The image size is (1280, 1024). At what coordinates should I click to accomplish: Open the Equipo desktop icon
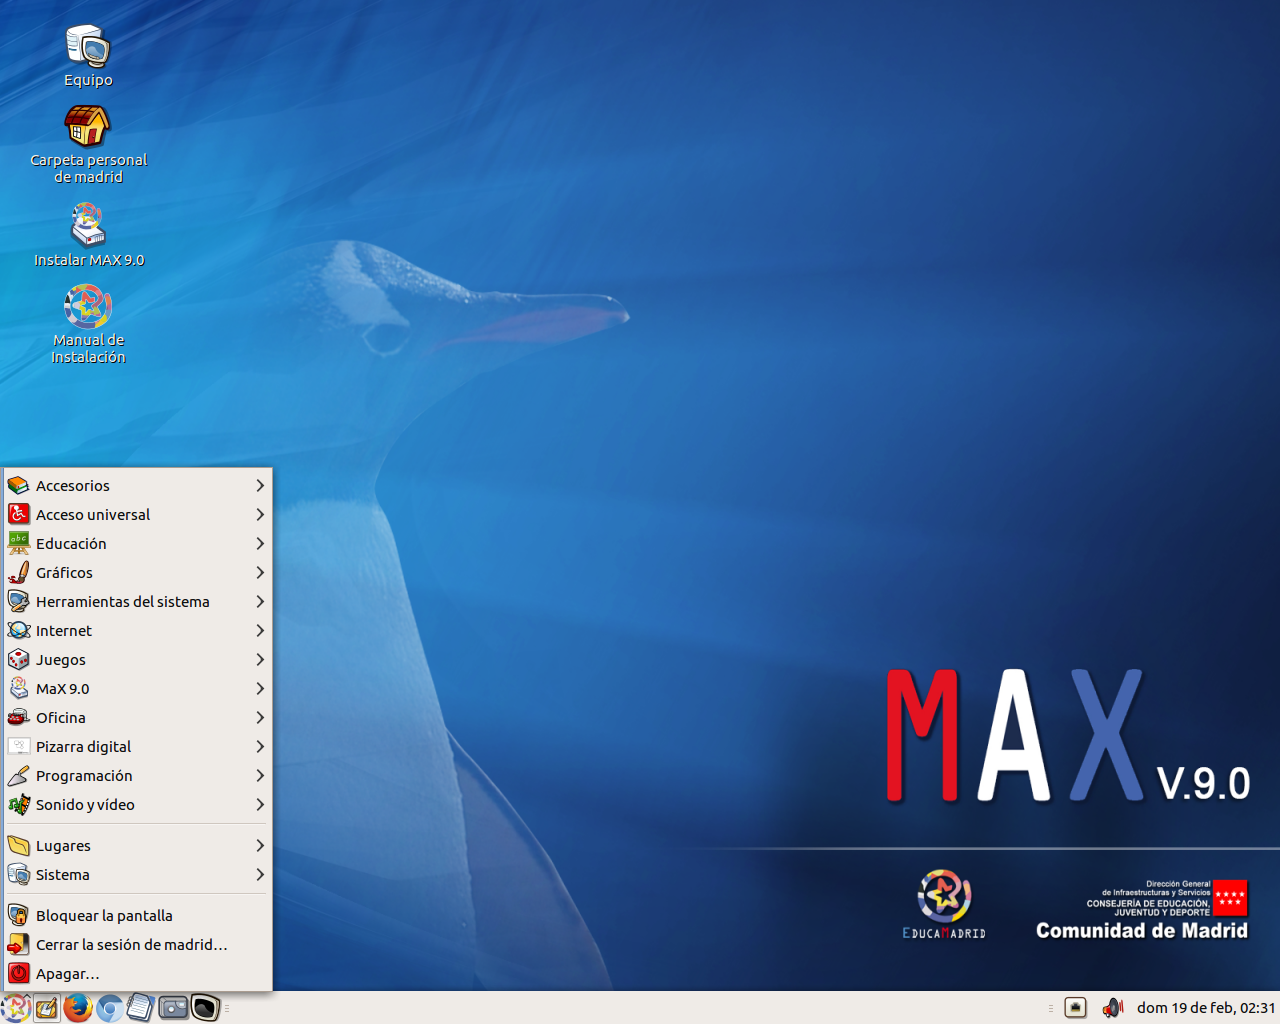click(88, 57)
